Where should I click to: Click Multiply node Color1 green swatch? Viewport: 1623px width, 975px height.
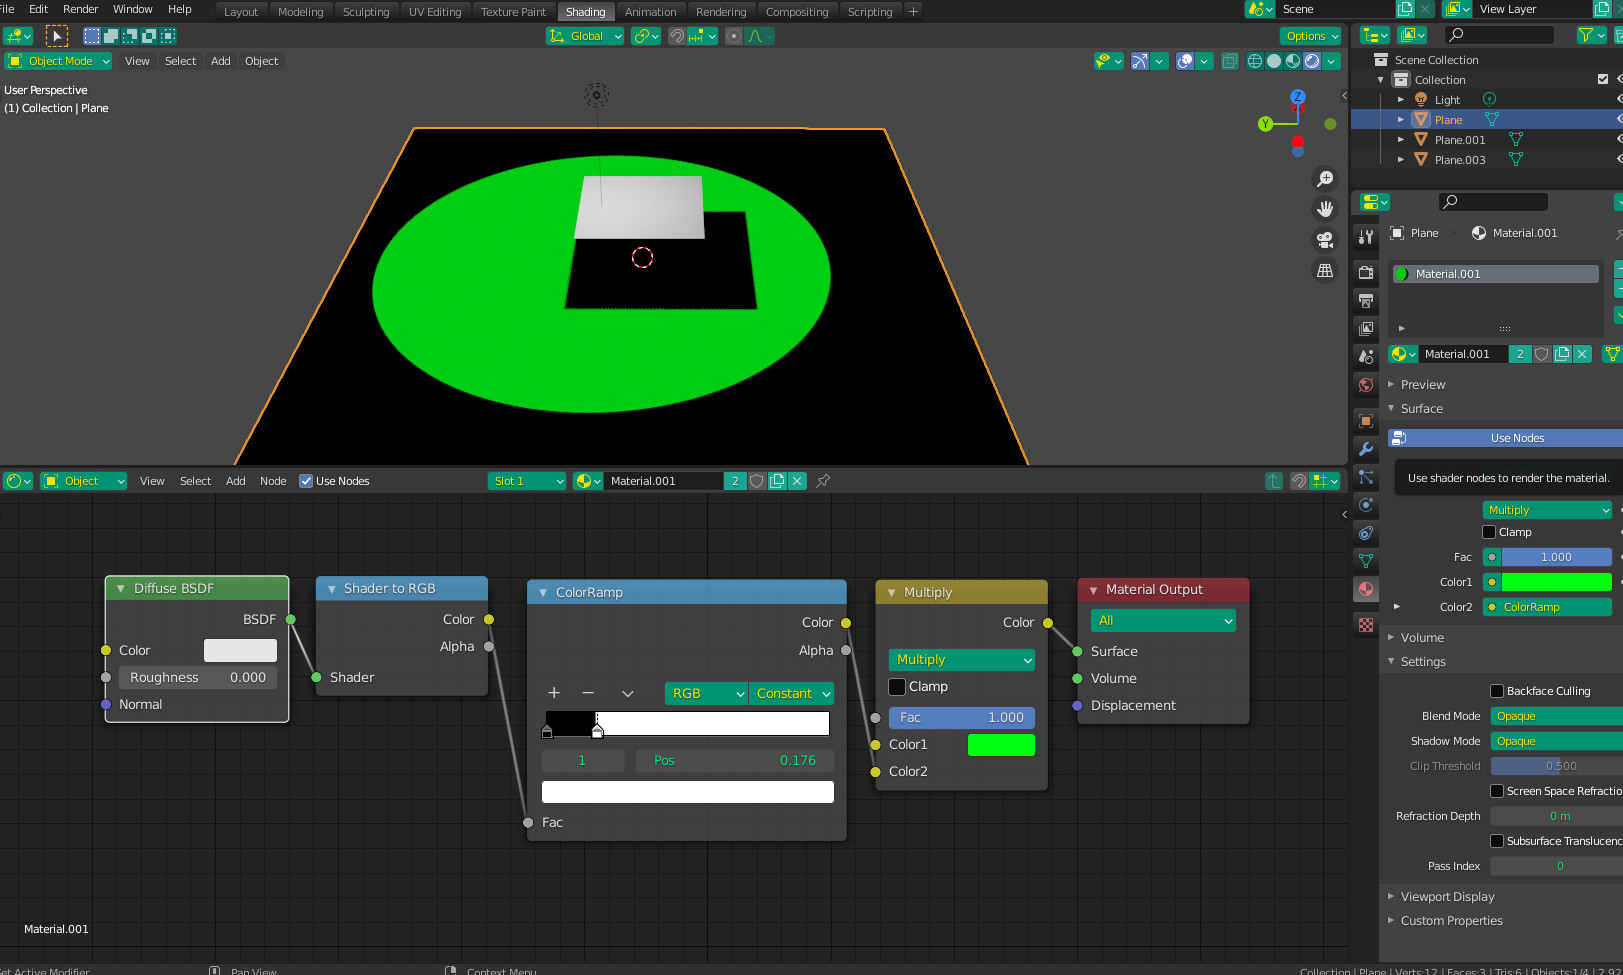[x=1001, y=744]
